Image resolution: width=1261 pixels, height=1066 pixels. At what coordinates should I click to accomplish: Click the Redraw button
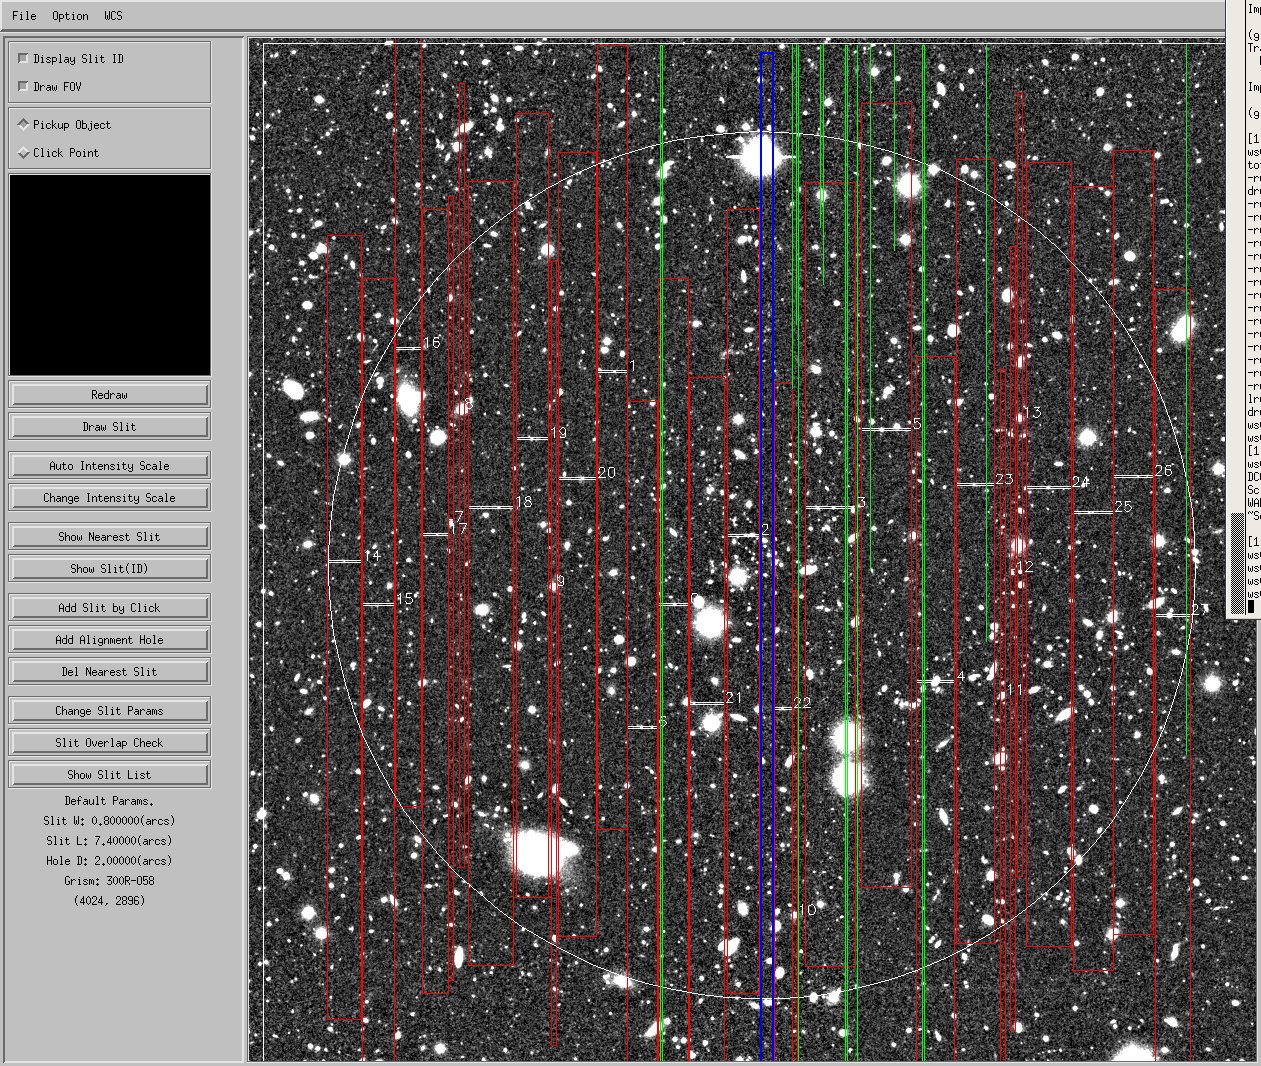pyautogui.click(x=110, y=395)
